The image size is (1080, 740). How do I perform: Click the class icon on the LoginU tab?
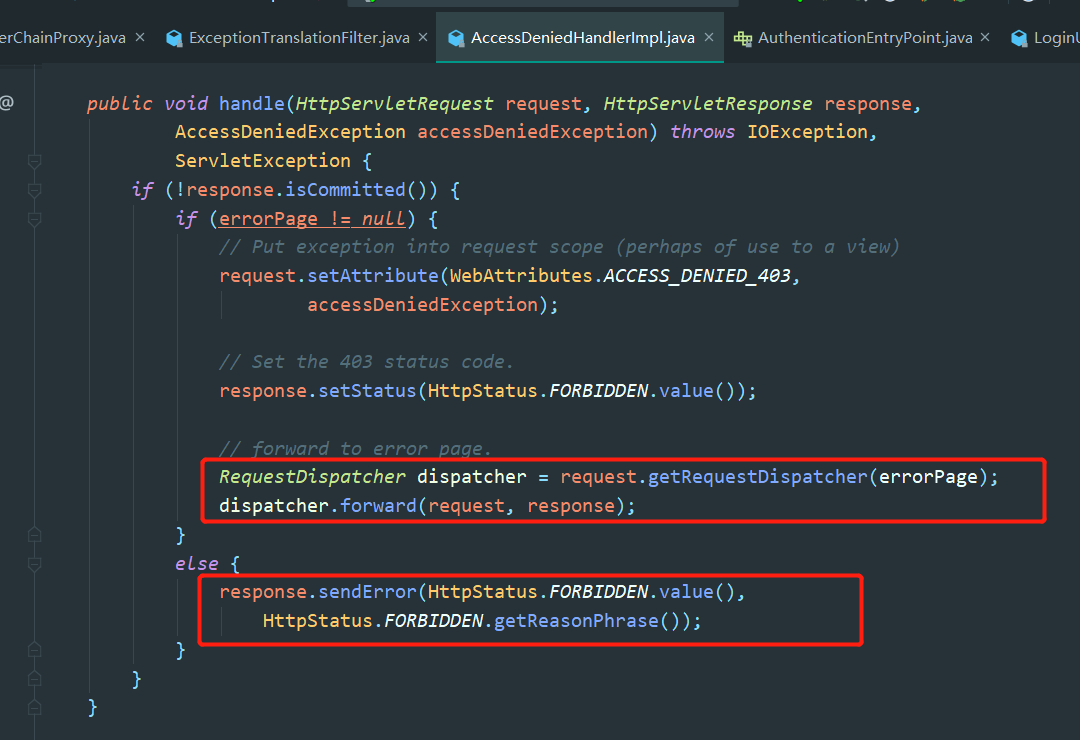point(1019,37)
